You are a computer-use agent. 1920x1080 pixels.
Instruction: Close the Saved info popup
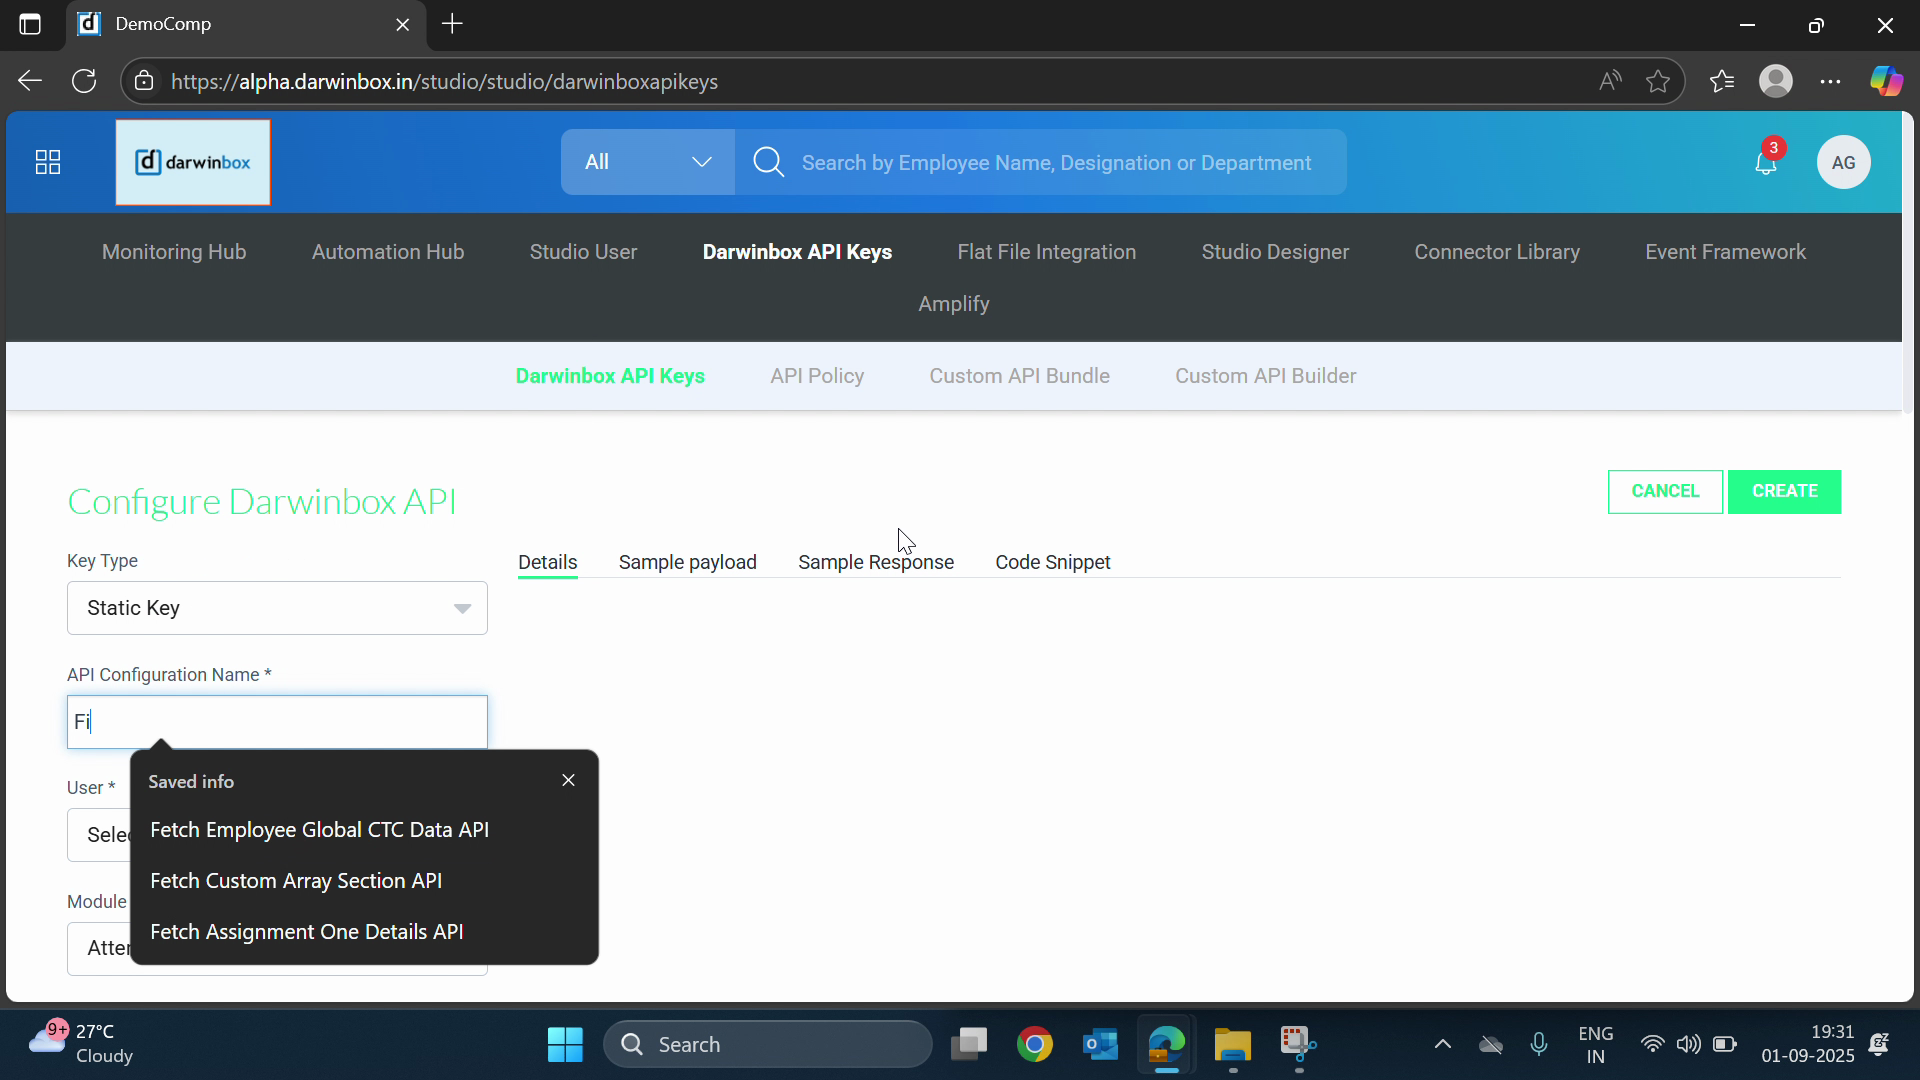(x=568, y=780)
